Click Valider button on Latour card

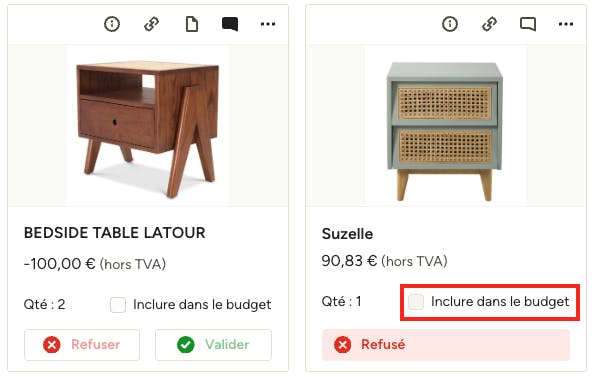click(213, 345)
